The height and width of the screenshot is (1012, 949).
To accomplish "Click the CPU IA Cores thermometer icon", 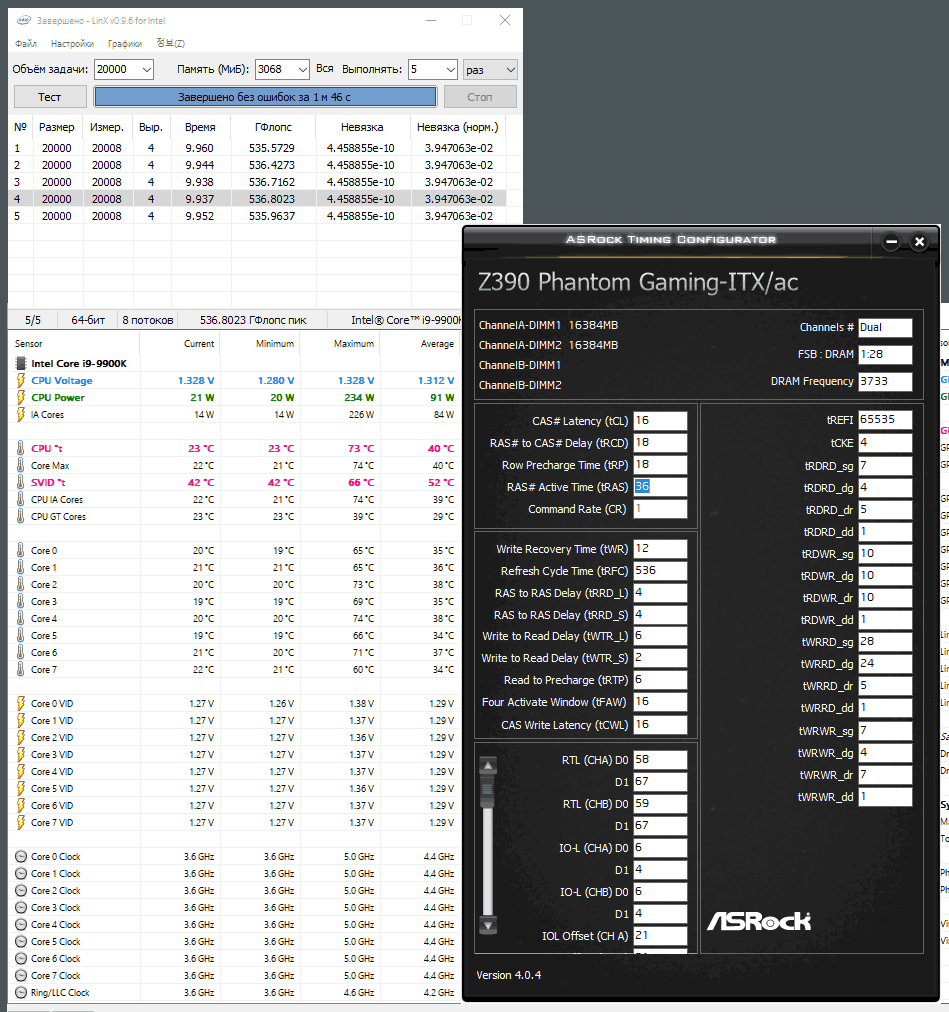I will click(21, 500).
